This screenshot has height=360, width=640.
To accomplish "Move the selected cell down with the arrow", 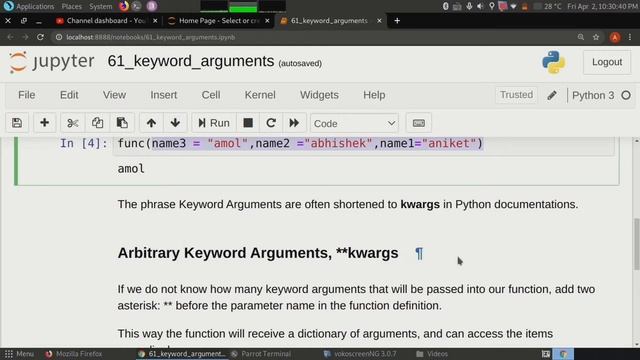I will (x=175, y=123).
